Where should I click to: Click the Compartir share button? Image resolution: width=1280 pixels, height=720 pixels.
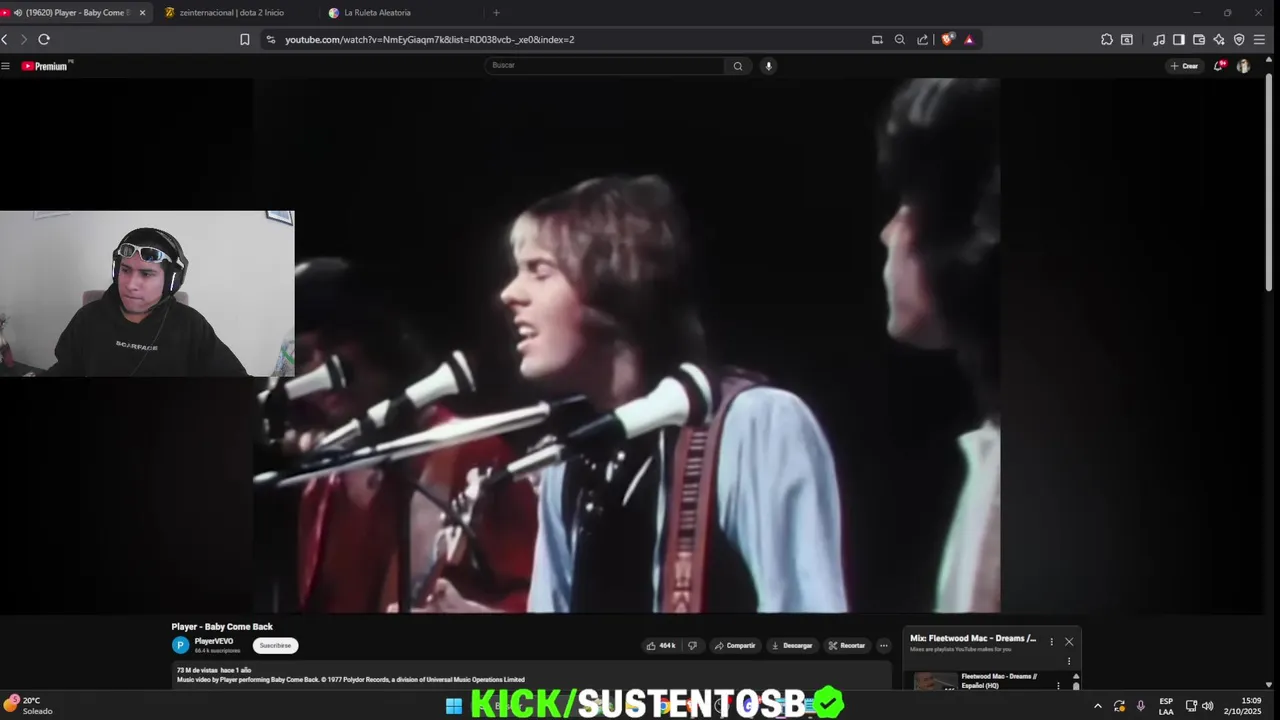(735, 646)
